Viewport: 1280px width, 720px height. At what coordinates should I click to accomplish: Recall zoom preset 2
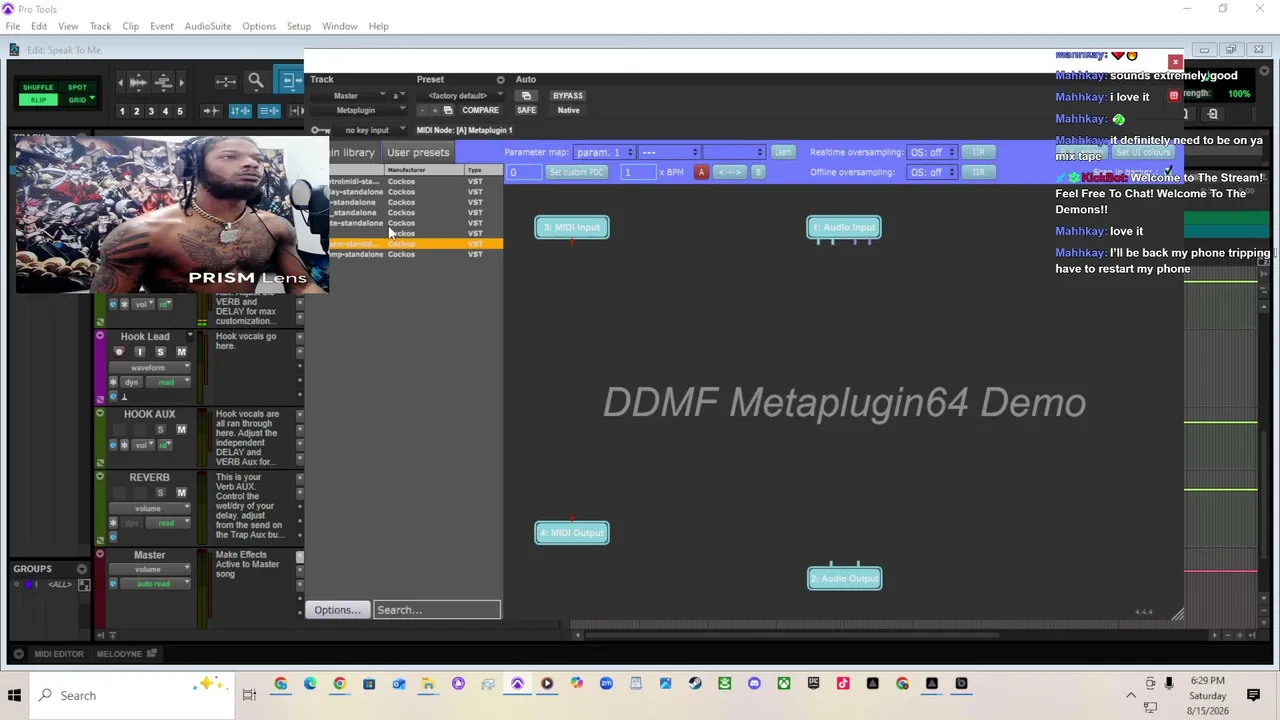click(137, 111)
